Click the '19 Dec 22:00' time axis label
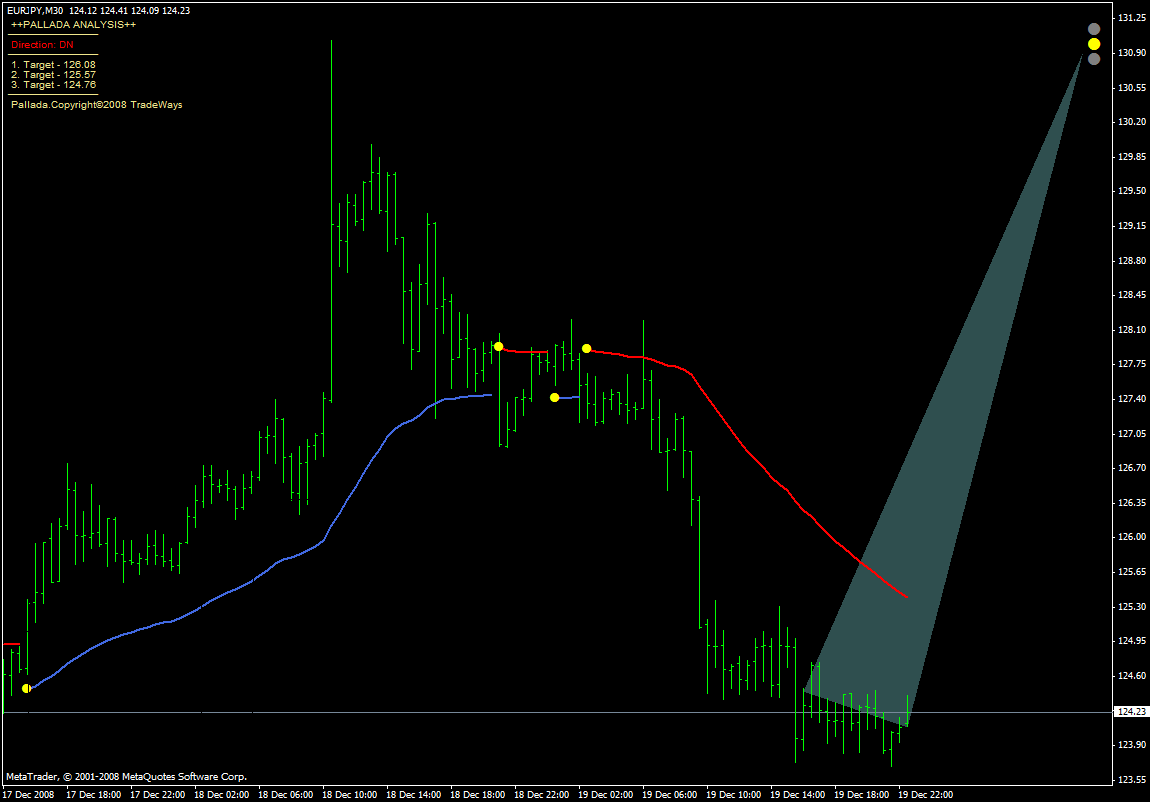Screen dimensions: 1150x802 click(925, 795)
